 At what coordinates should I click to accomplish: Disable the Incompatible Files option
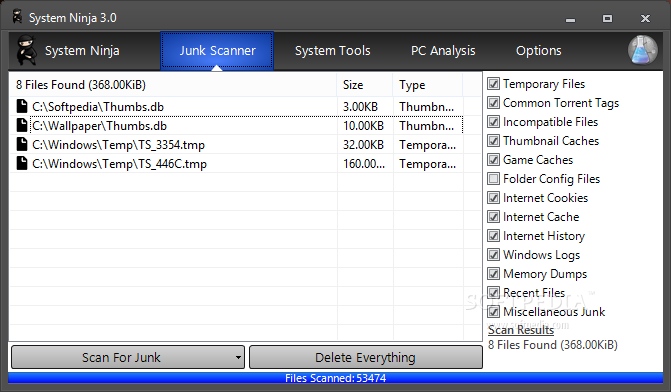[x=493, y=122]
